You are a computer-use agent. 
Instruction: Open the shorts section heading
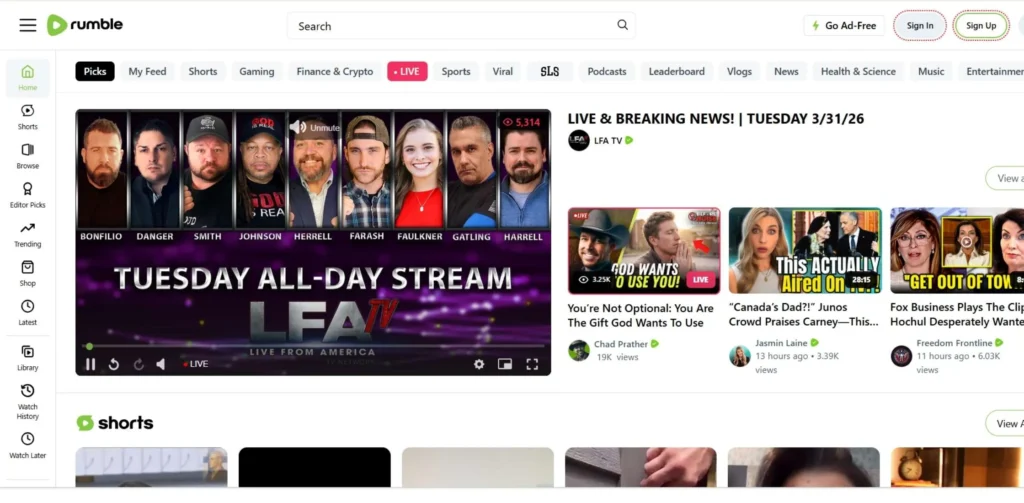click(115, 423)
